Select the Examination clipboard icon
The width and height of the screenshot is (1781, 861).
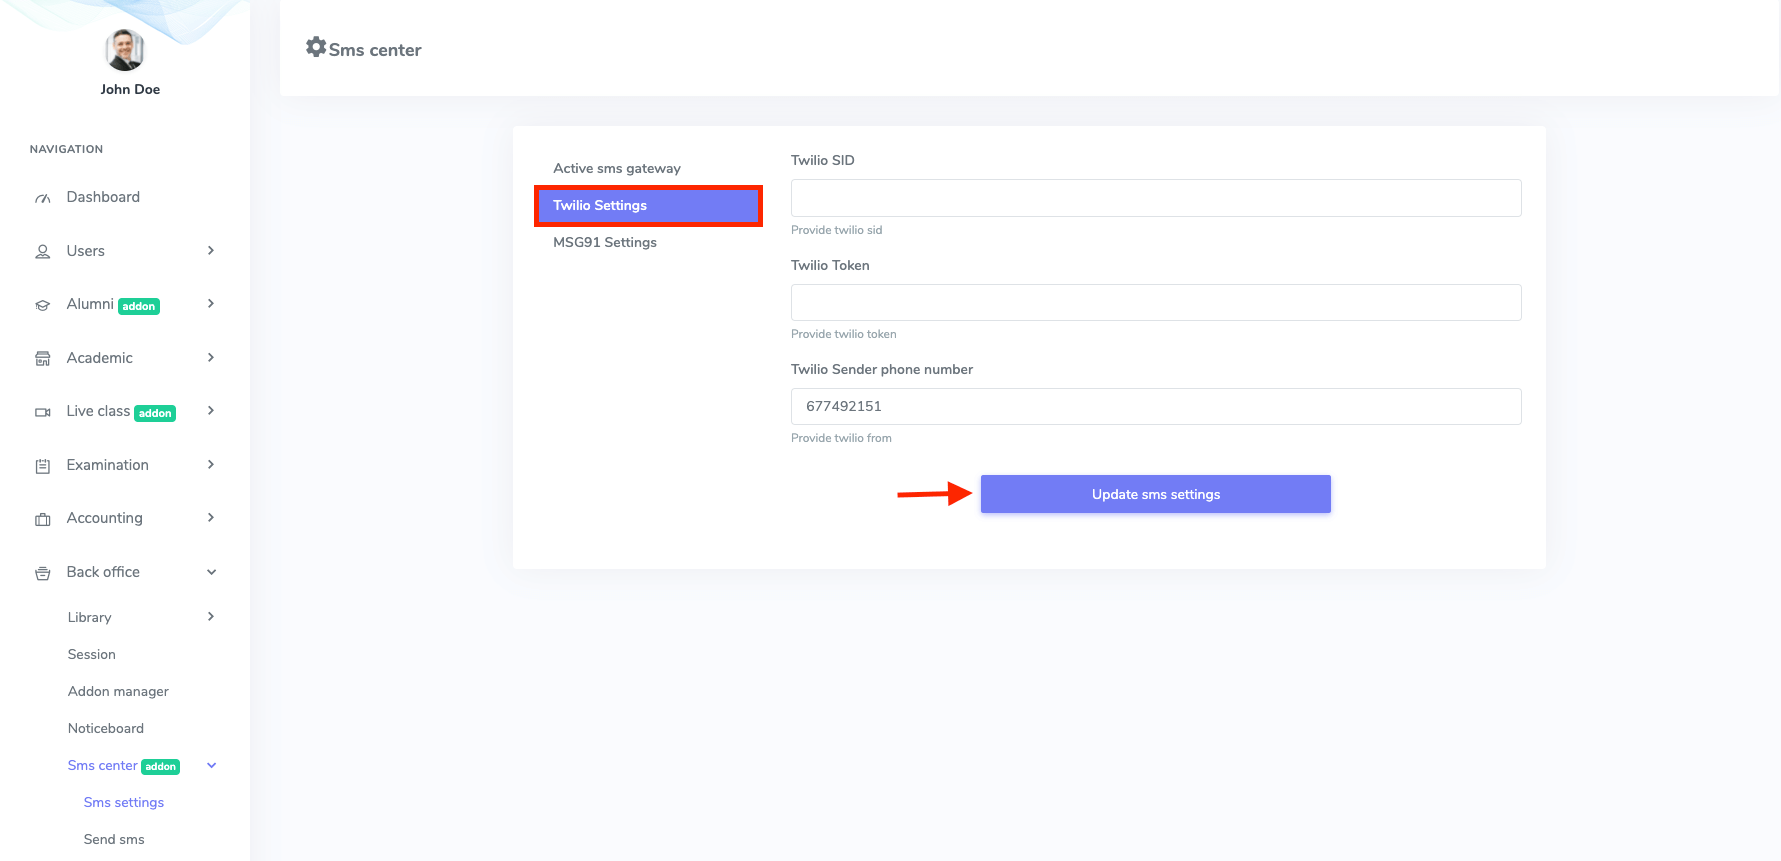(42, 464)
